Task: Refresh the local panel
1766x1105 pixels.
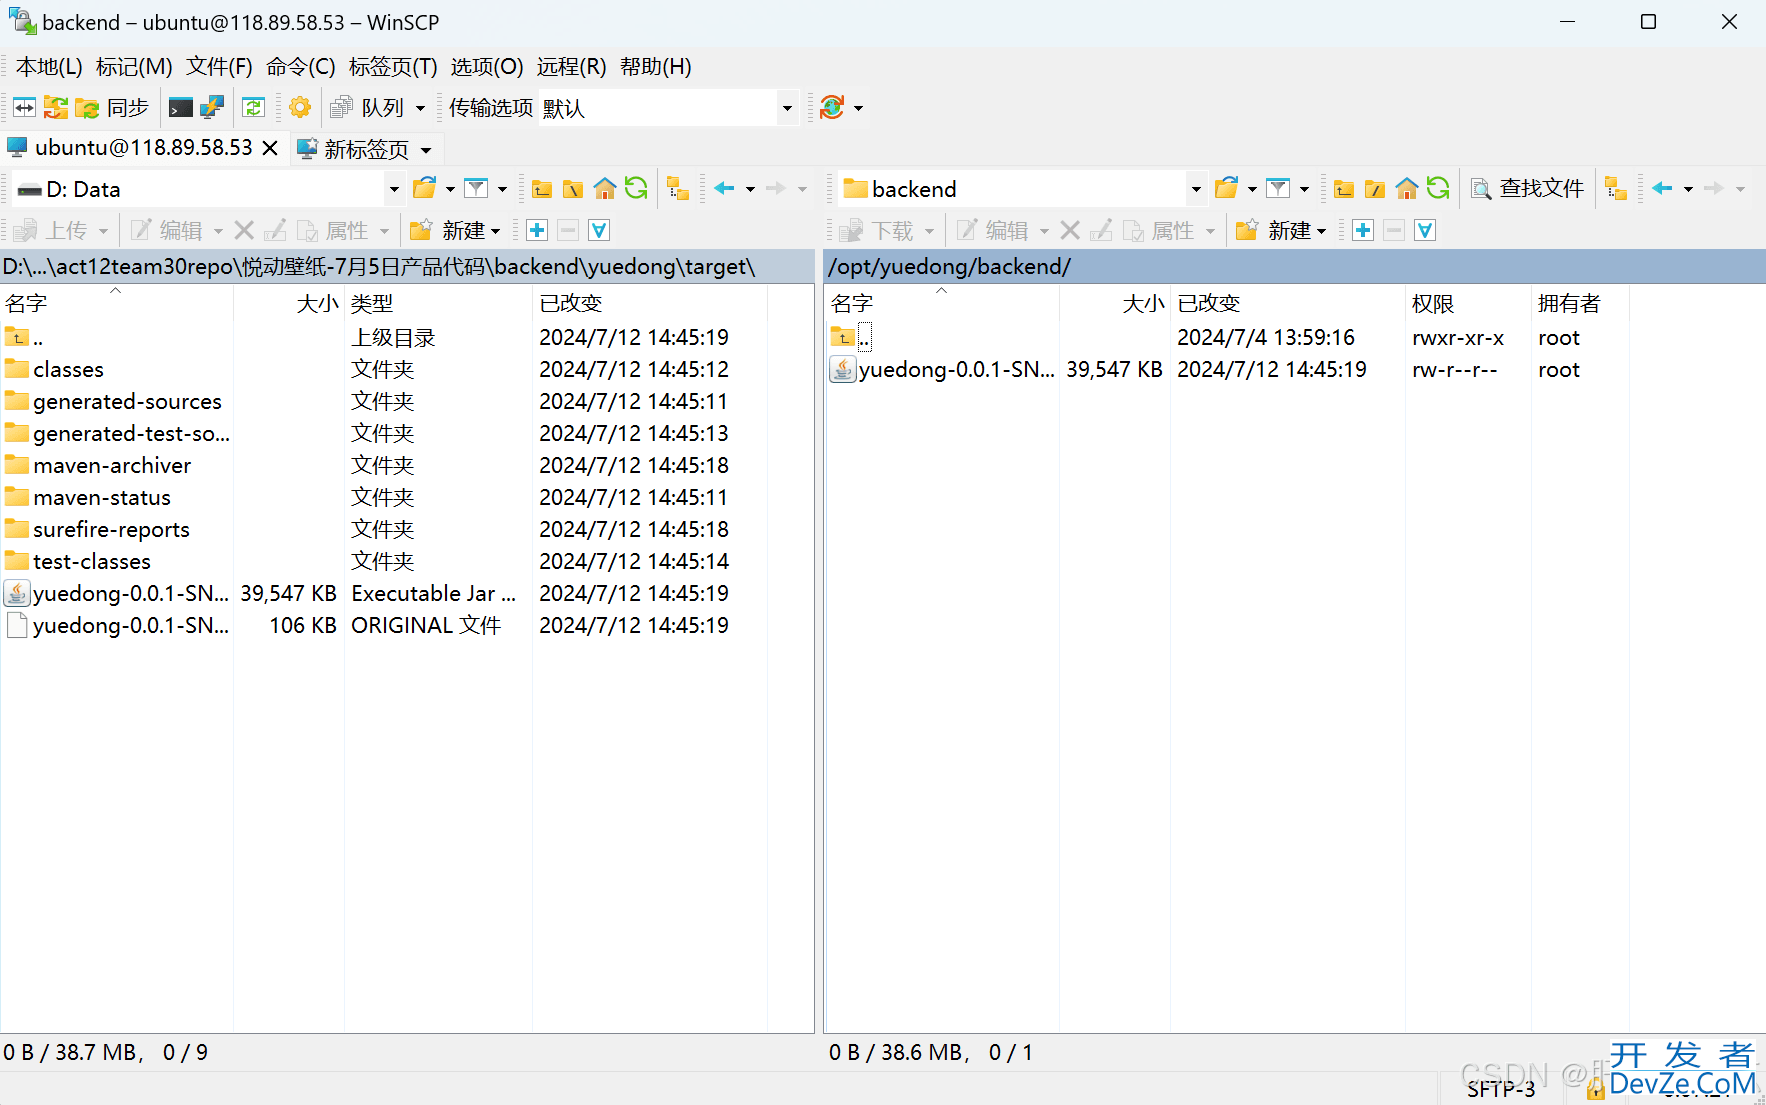Action: [x=636, y=188]
